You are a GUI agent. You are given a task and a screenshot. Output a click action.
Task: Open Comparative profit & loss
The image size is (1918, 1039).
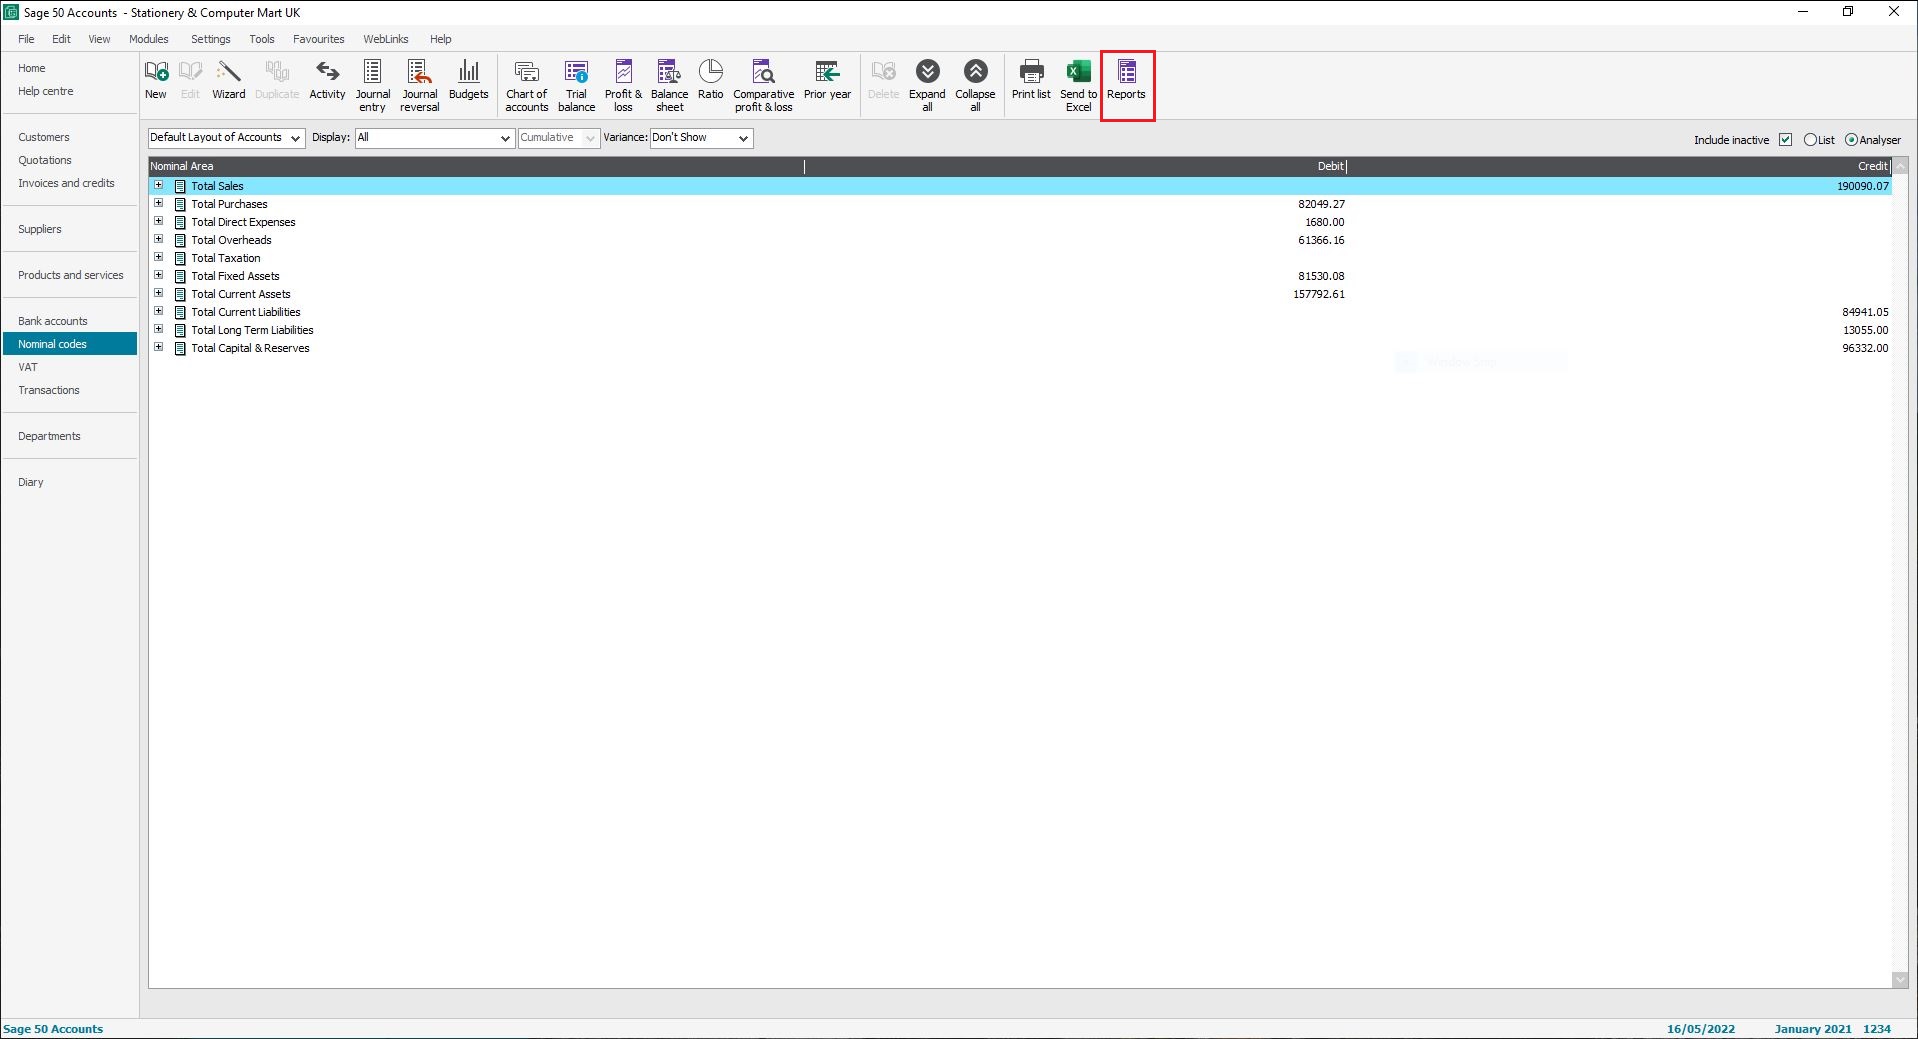[x=763, y=85]
